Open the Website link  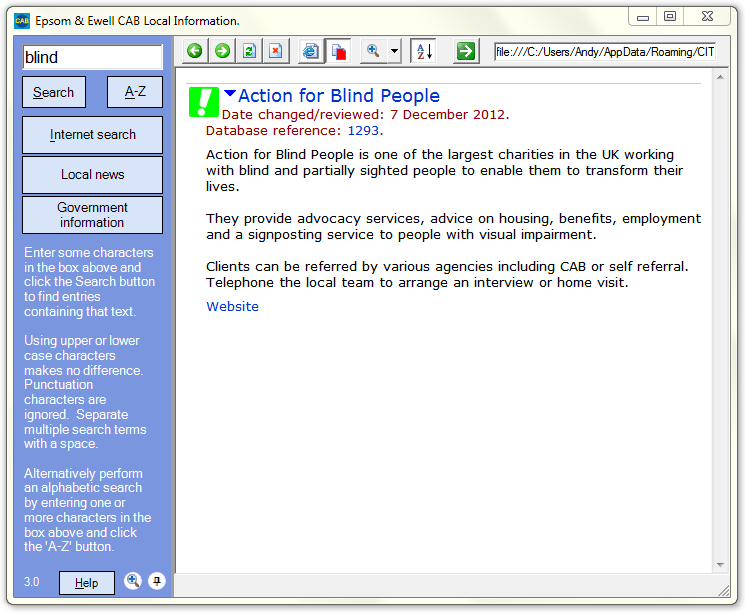232,306
